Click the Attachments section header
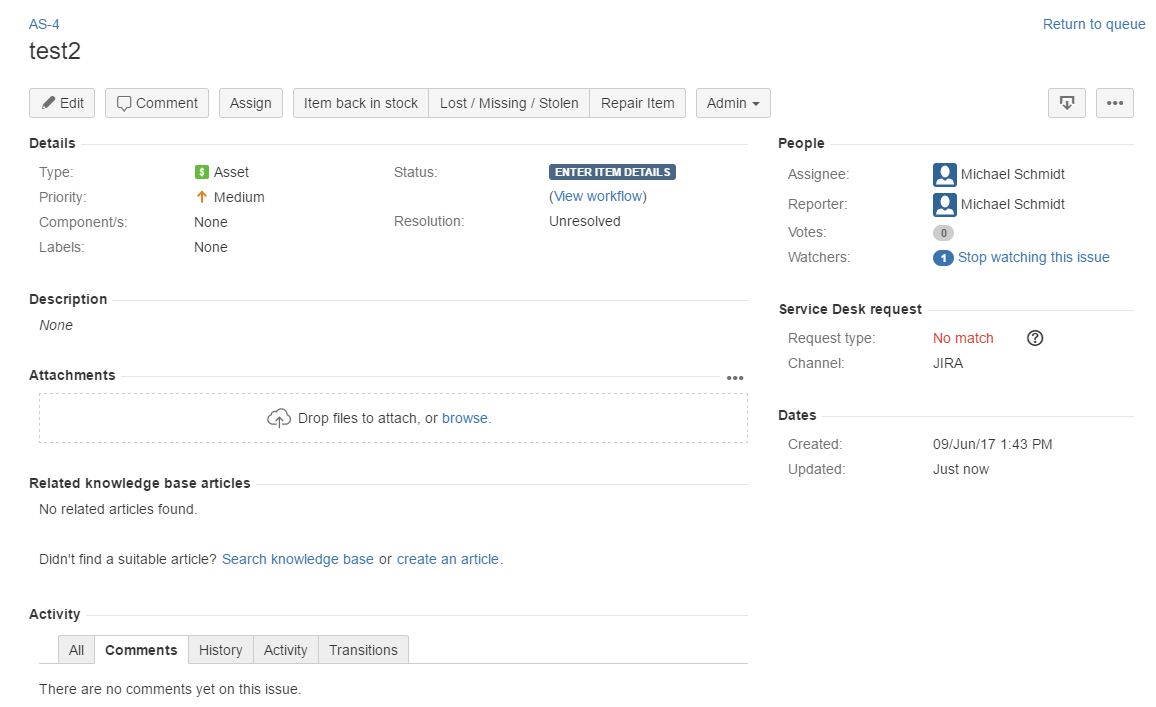1156x707 pixels. 72,375
